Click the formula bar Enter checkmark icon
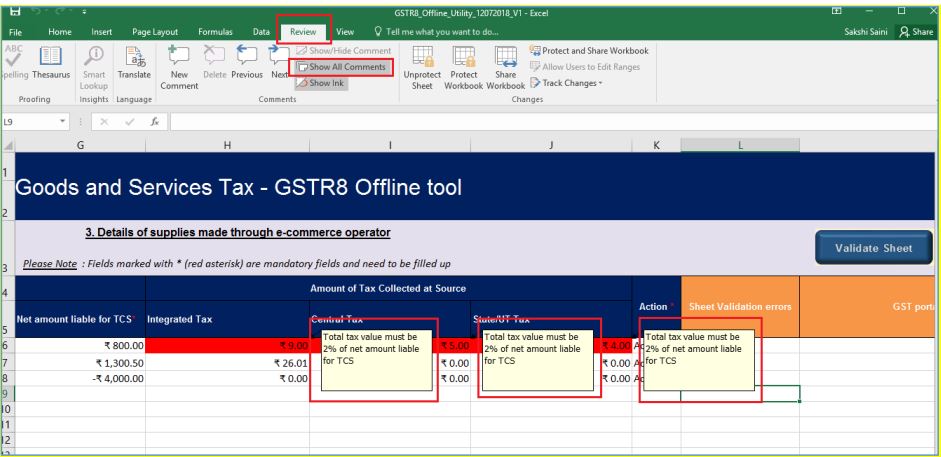Viewport: 941px width, 457px height. (130, 122)
